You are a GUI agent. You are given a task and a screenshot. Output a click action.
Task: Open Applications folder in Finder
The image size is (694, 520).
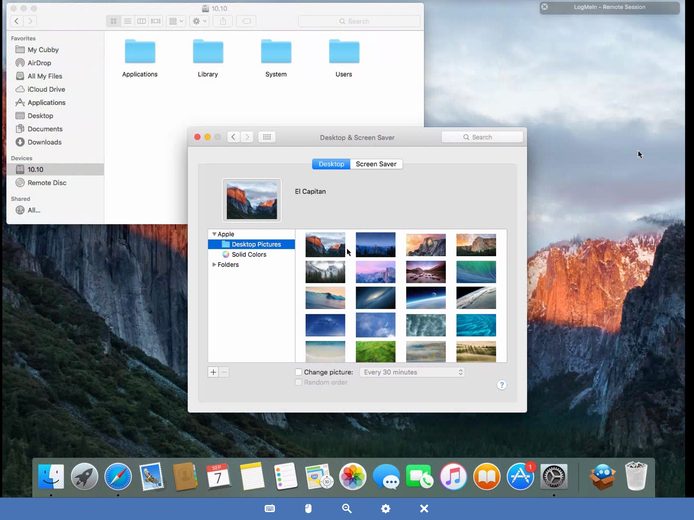click(x=140, y=58)
